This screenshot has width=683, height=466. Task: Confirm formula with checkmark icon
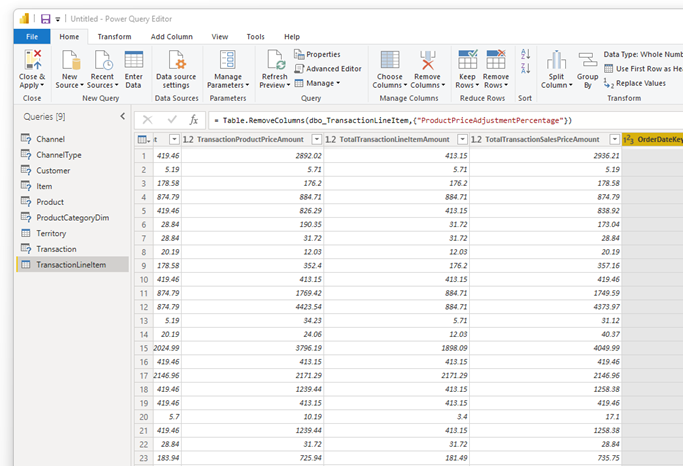172,119
